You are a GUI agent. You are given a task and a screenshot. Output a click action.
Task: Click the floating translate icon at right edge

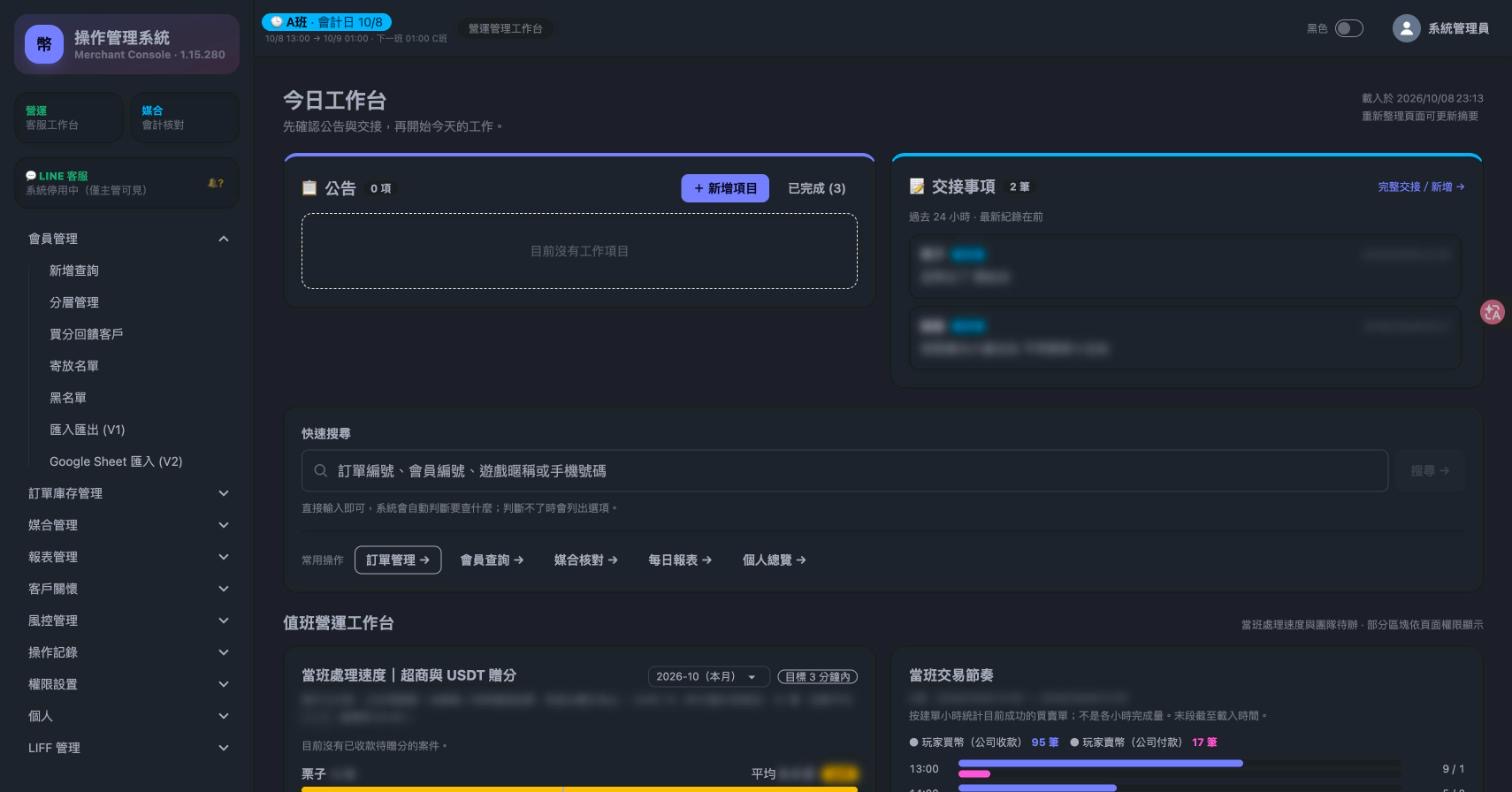[x=1492, y=312]
